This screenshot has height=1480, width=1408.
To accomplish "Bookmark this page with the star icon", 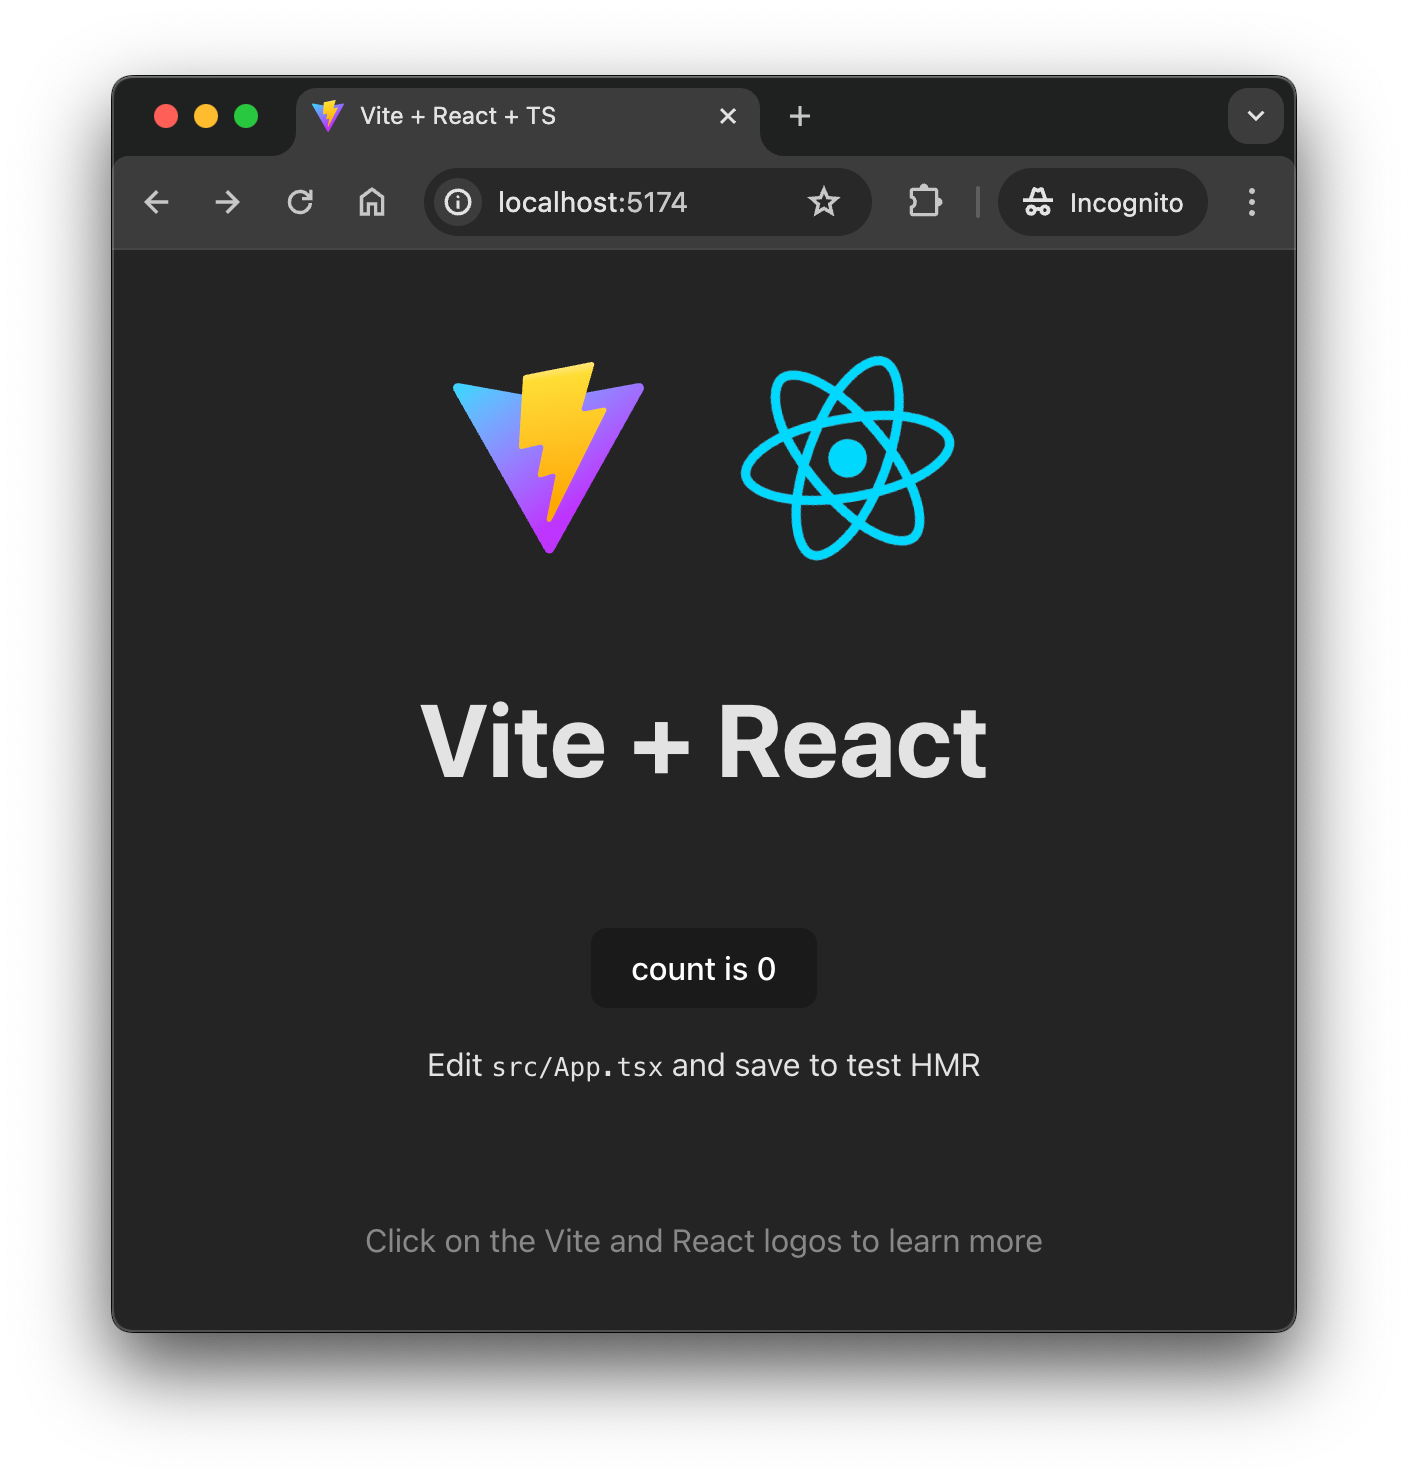I will [824, 202].
